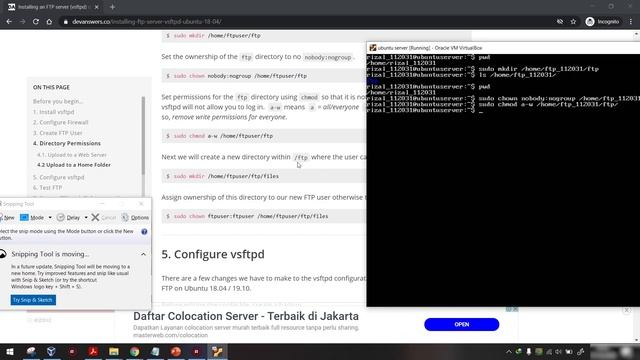Screen dimensions: 640x360
Task: Click the VirtualBox ubuntu server title bar
Action: [503, 48]
